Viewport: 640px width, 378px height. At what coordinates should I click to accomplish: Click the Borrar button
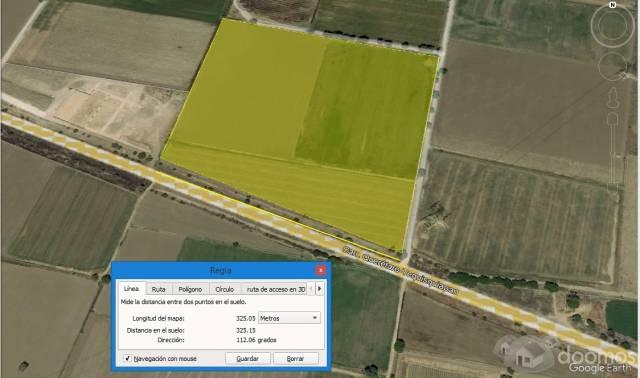(296, 358)
